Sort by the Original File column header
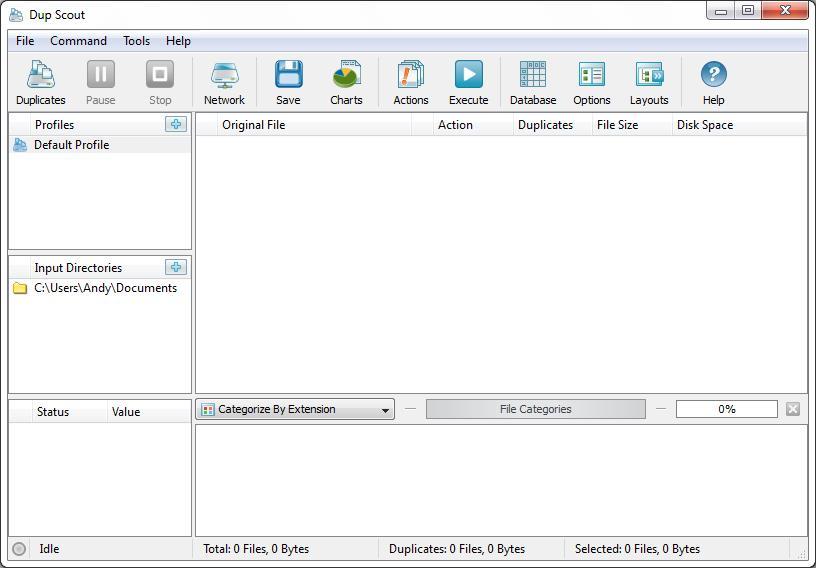Image resolution: width=816 pixels, height=568 pixels. point(315,125)
